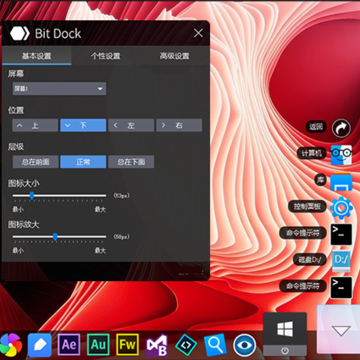This screenshot has width=360, height=360.
Task: Launch the colorful pinwheel app in dock
Action: 11,345
